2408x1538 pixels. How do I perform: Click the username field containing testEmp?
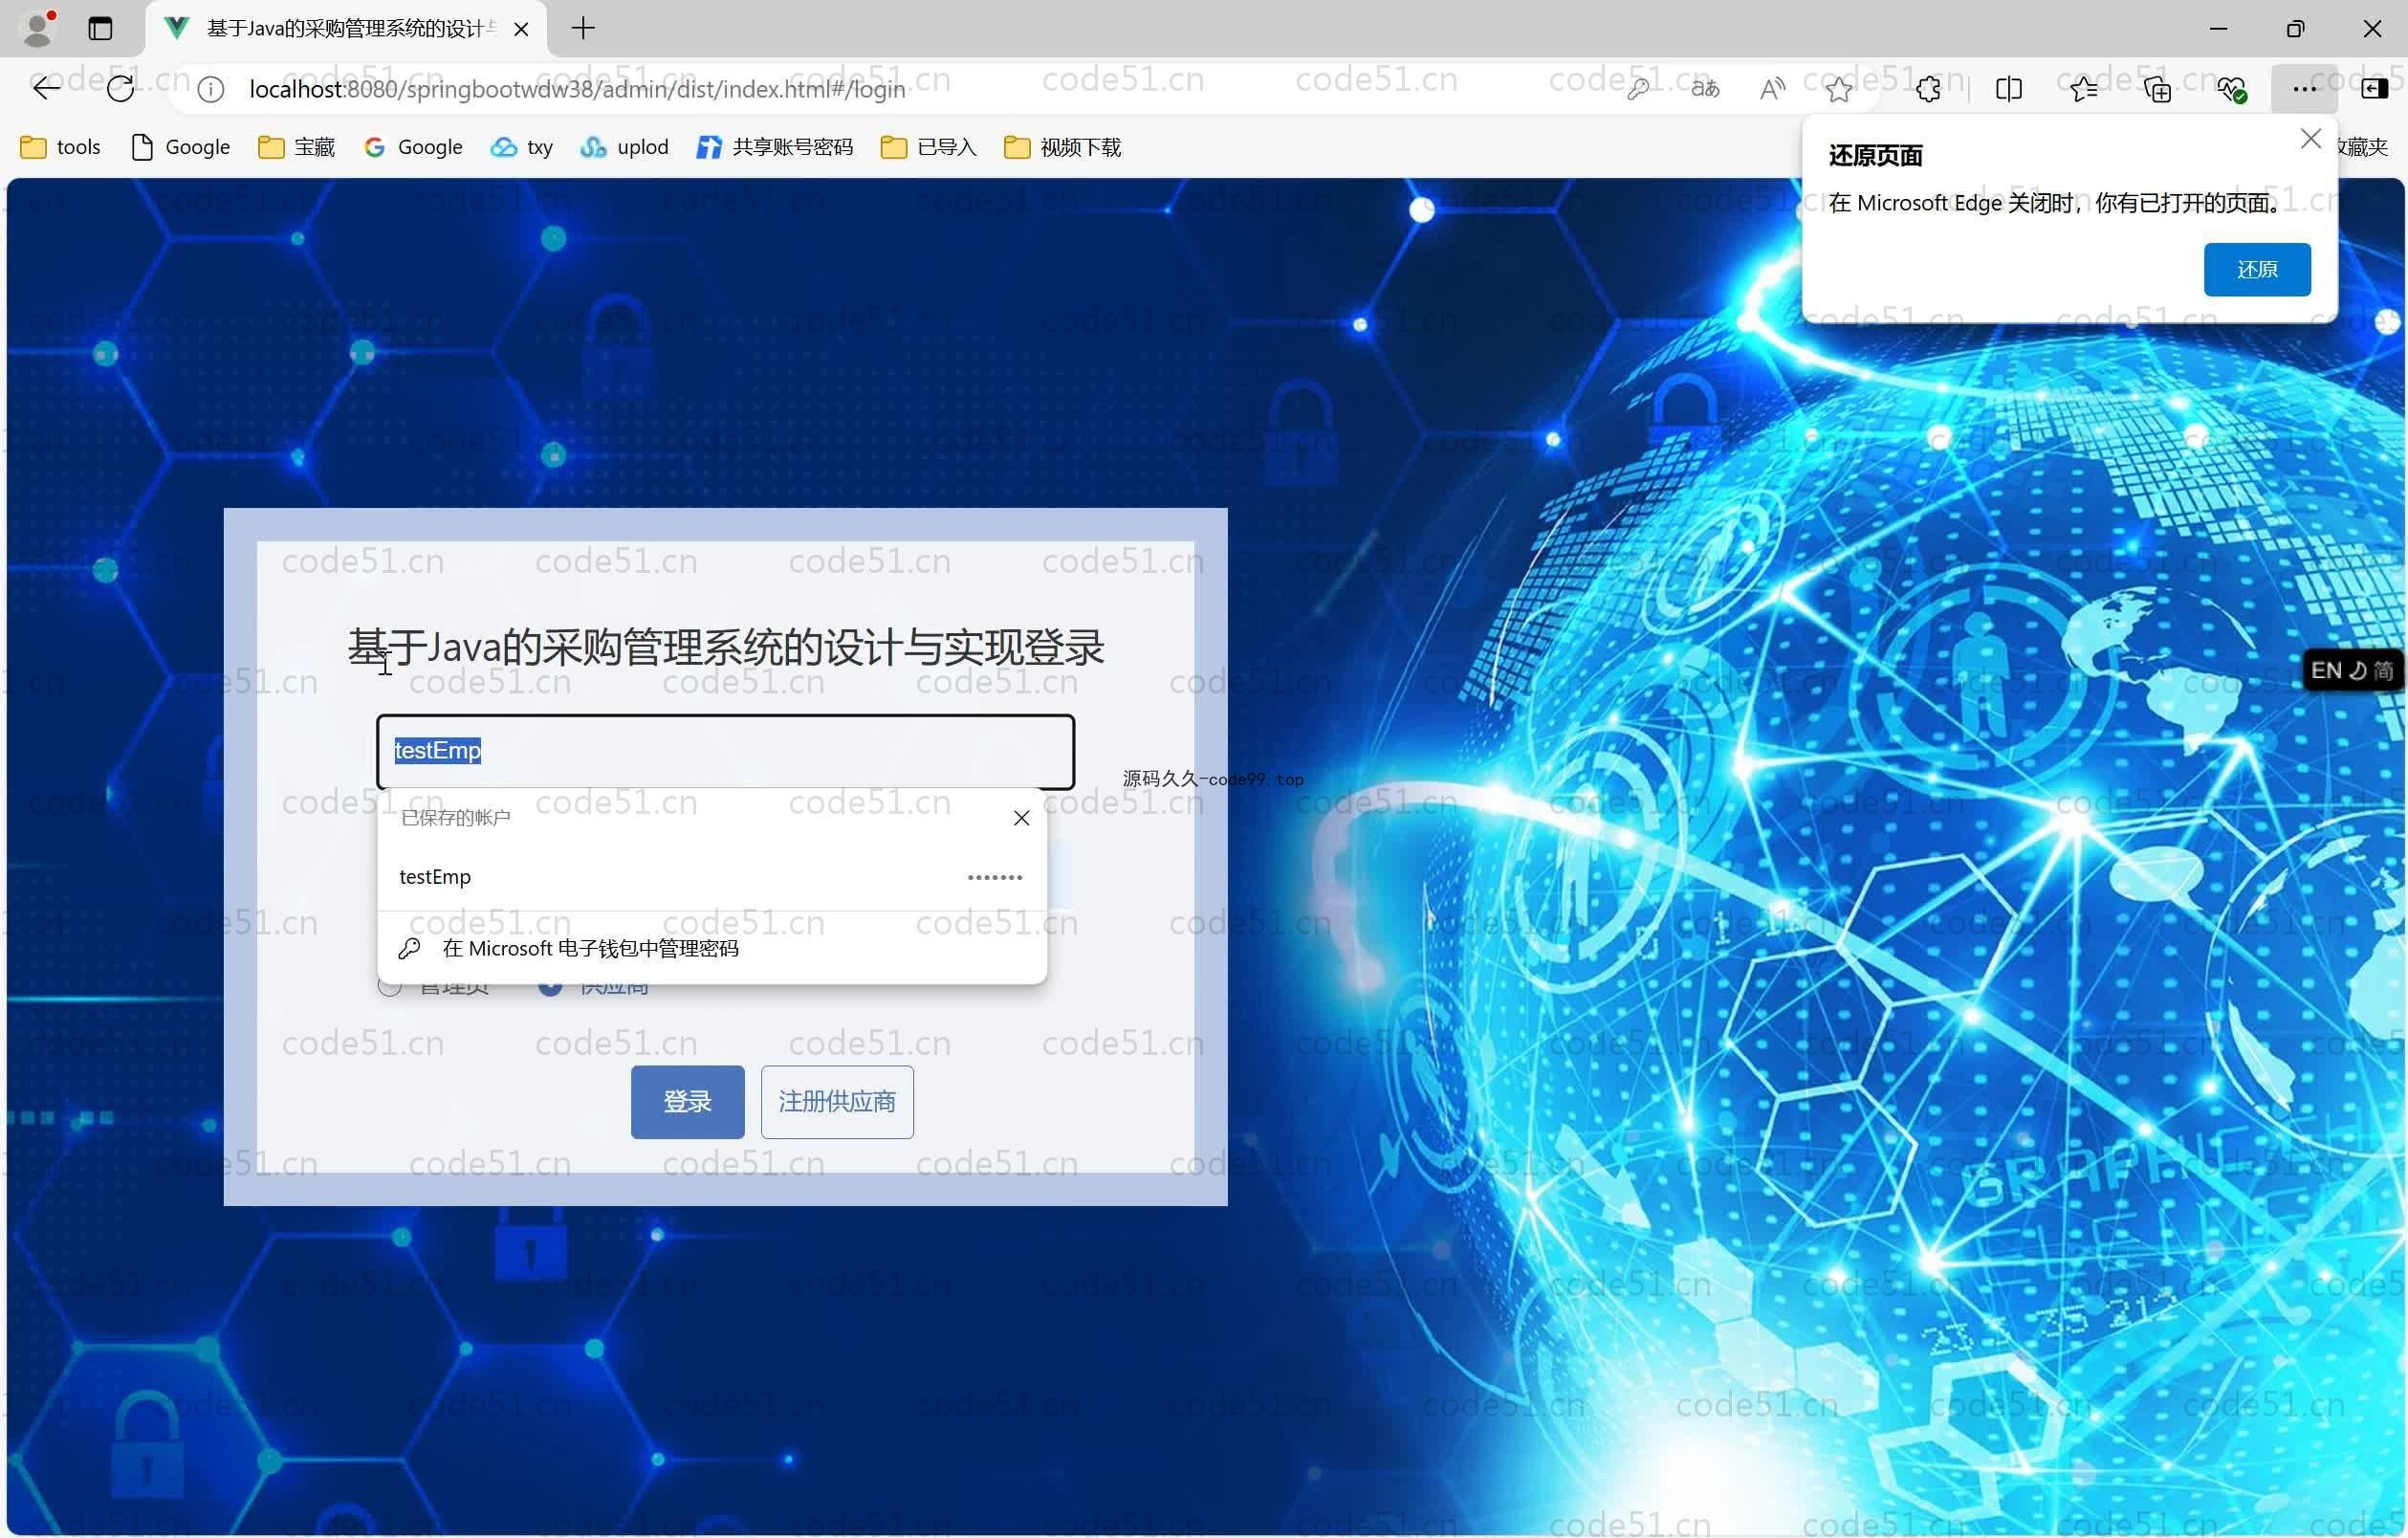point(725,751)
